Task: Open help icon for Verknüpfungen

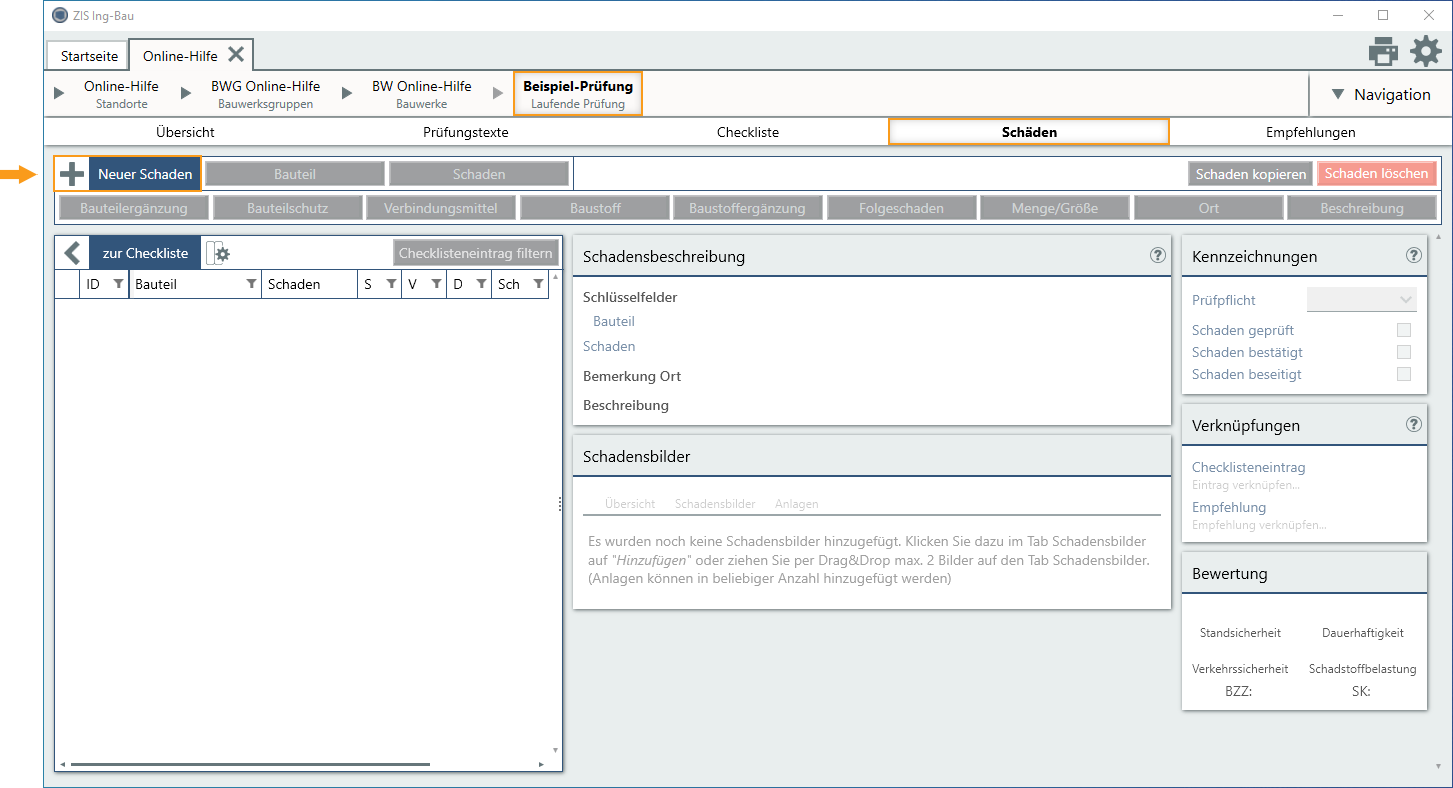Action: coord(1414,424)
